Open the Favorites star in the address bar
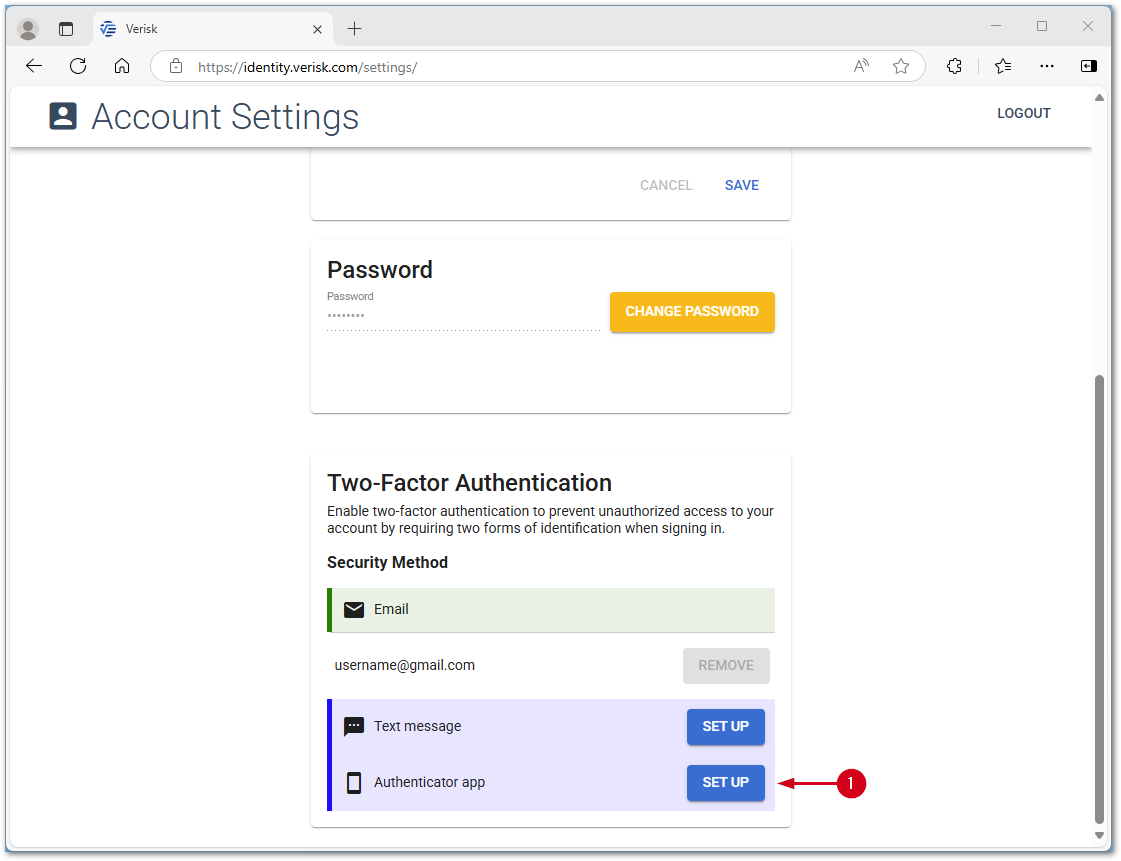Viewport: 1121px width, 861px height. click(x=901, y=66)
